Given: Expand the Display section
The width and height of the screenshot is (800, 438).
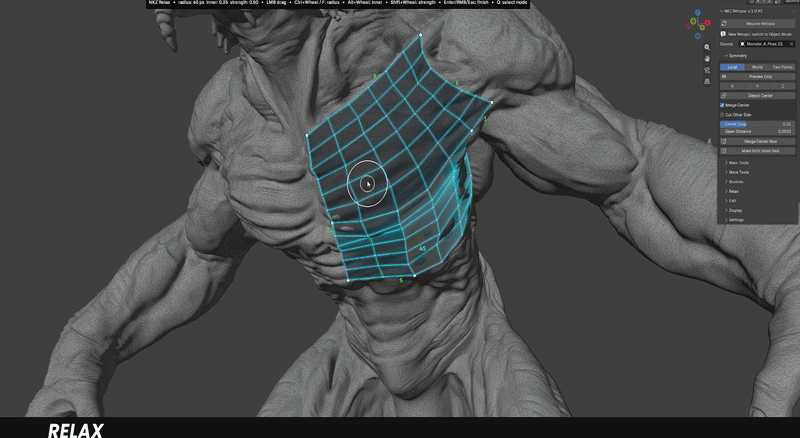Looking at the screenshot, I should coord(734,210).
